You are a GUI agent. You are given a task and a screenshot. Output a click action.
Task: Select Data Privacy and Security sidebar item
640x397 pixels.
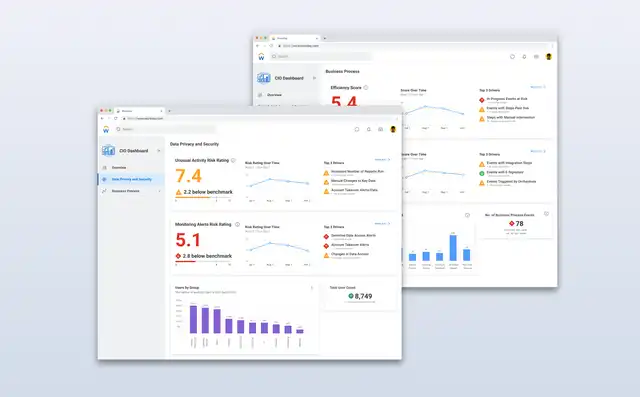point(131,179)
